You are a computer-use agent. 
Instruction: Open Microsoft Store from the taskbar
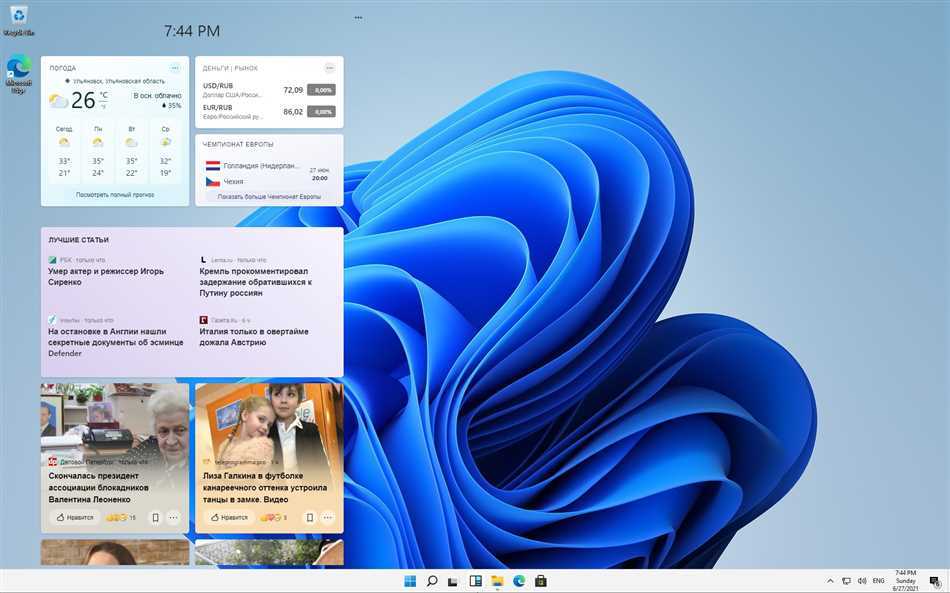tap(541, 581)
